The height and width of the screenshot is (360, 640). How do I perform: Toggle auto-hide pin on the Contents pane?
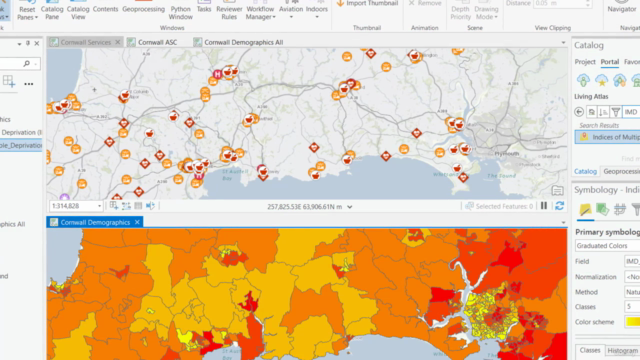coord(28,43)
